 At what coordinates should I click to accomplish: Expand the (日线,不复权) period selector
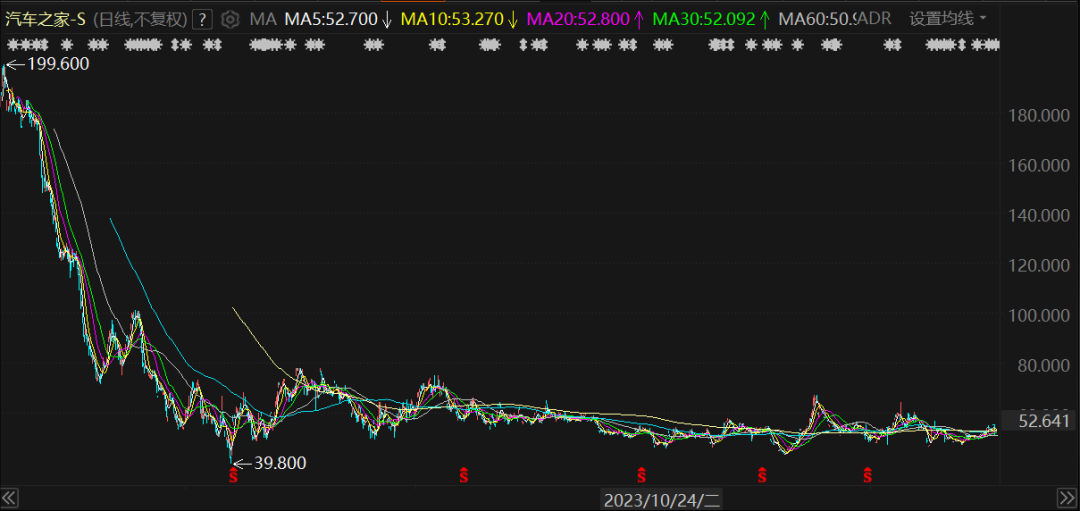coord(140,19)
